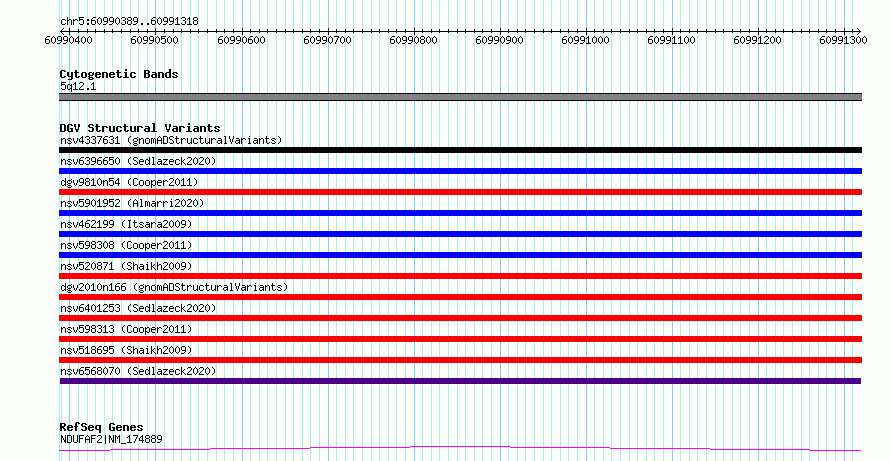This screenshot has width=890, height=461.
Task: Open variant nsv518695 (Shaikh2009) label
Action: pyautogui.click(x=126, y=350)
